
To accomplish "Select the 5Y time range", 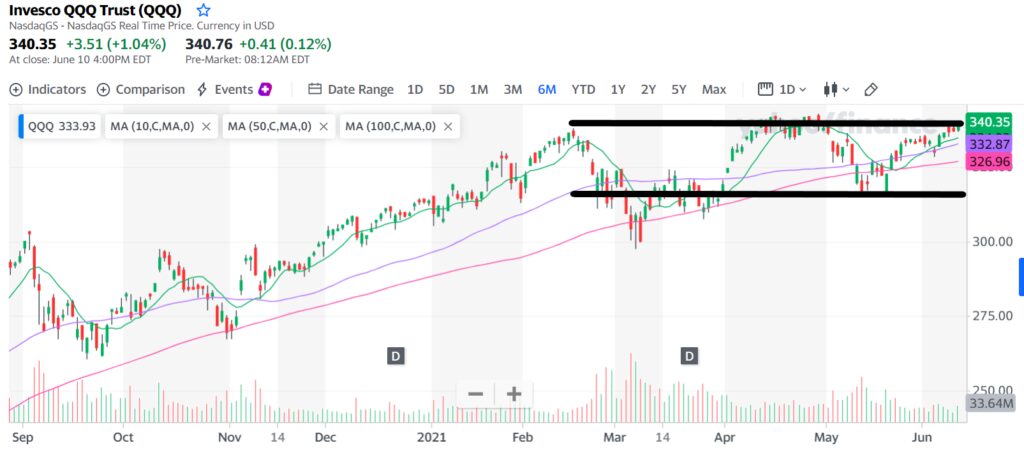I will coord(679,90).
